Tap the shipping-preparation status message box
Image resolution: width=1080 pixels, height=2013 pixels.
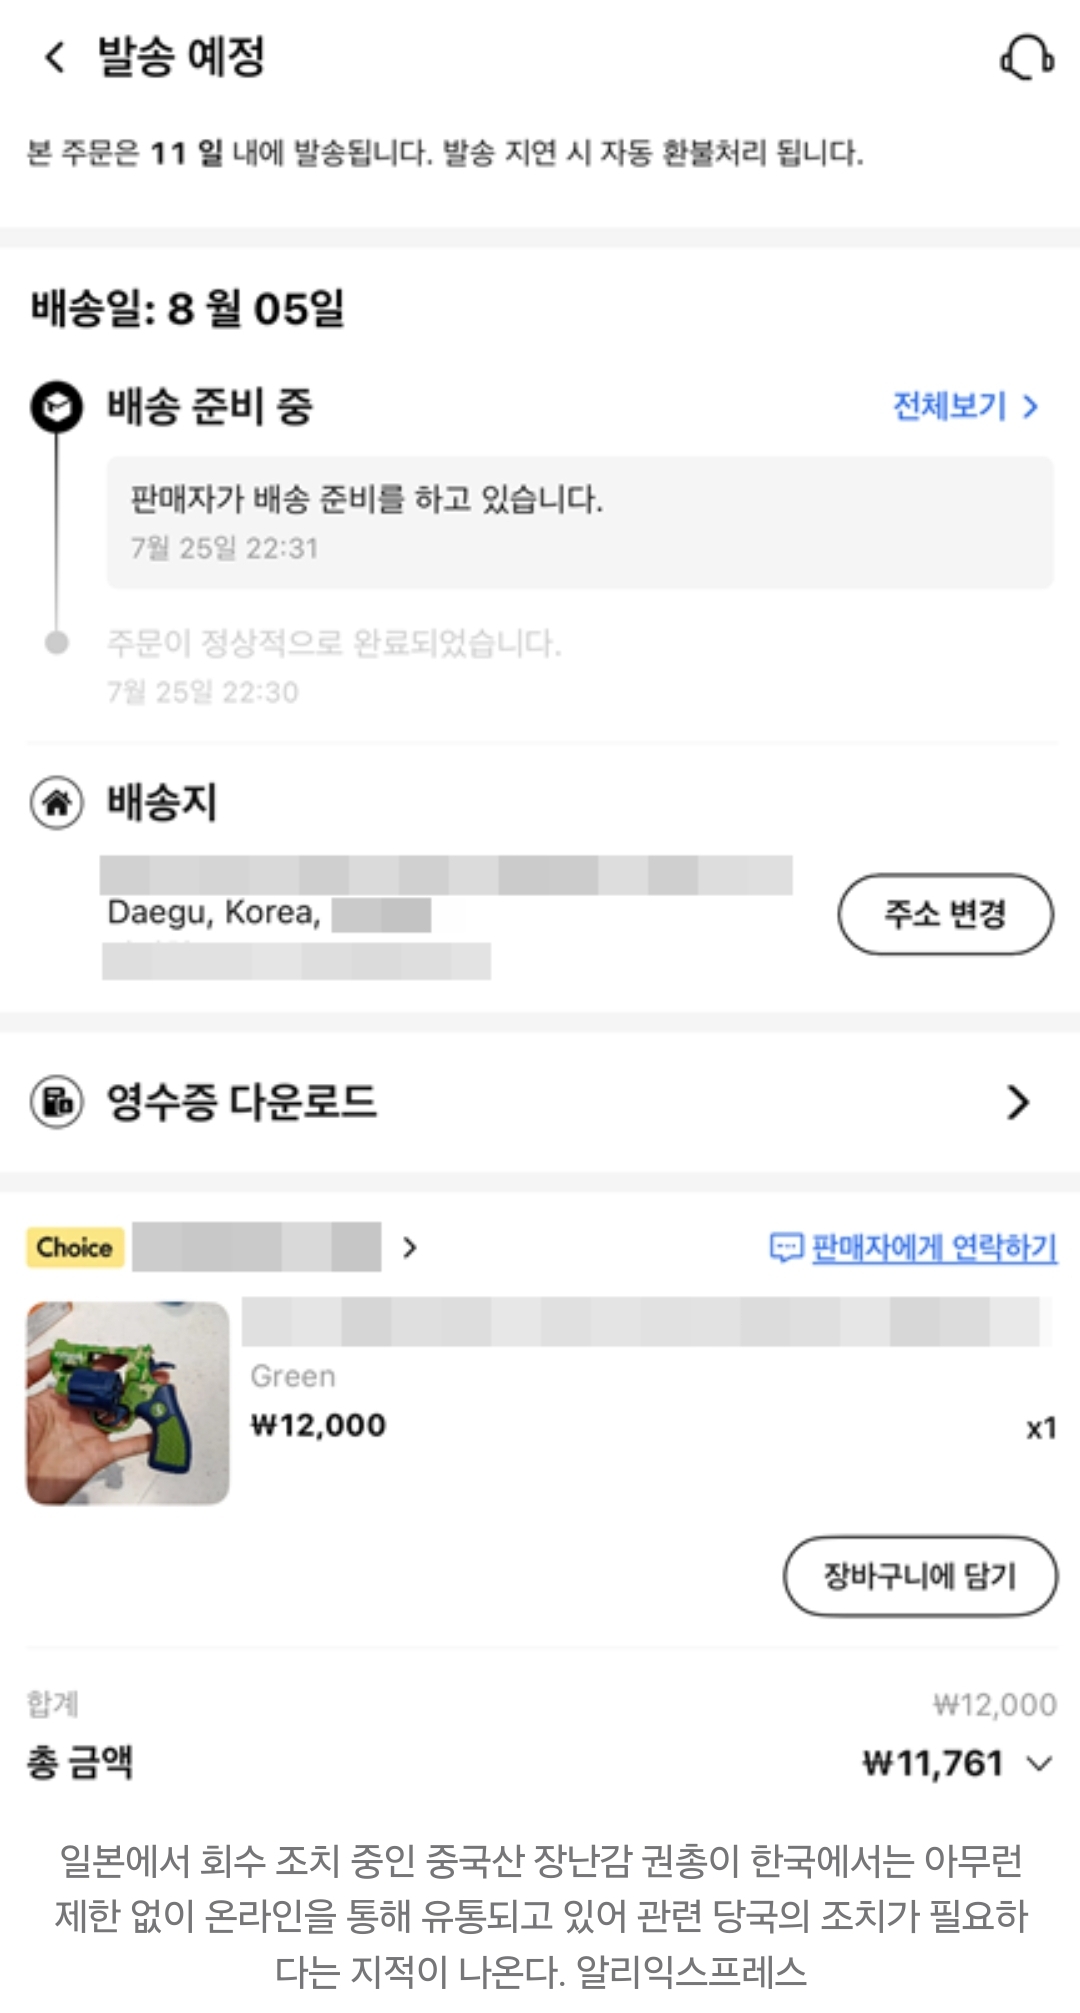click(x=580, y=522)
